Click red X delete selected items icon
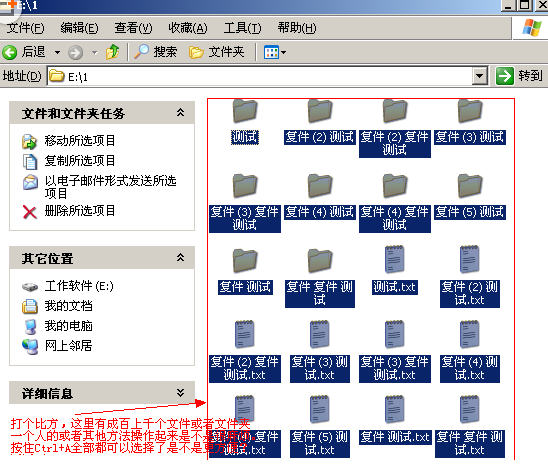548x472 pixels. [30, 212]
